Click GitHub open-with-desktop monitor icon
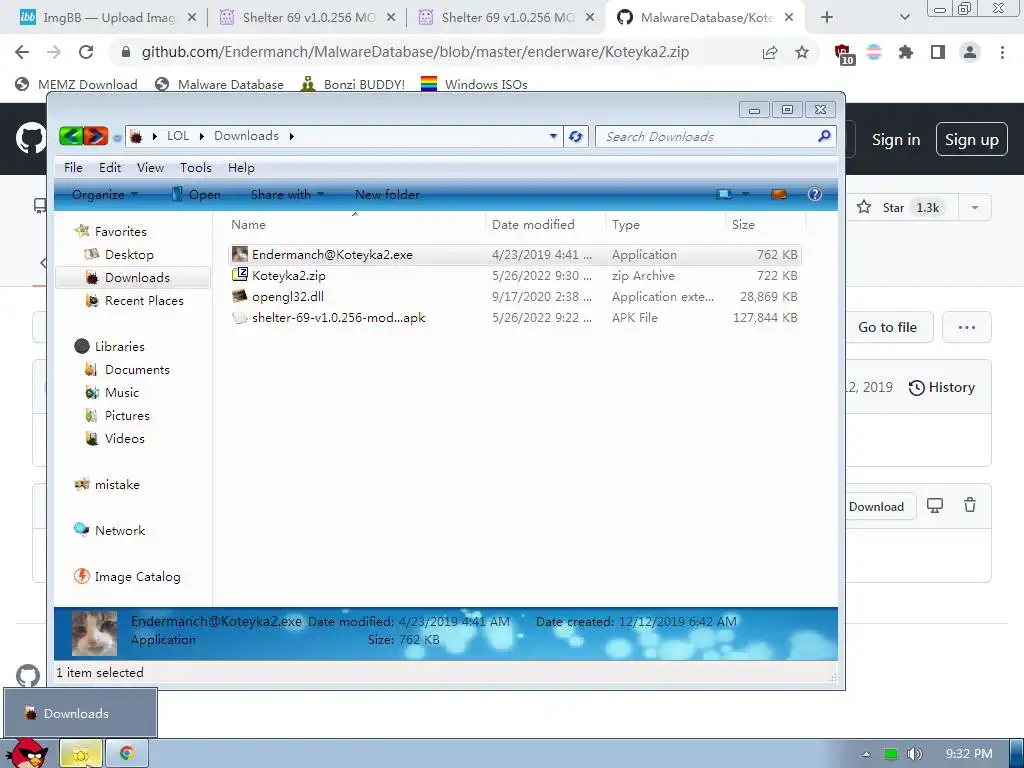Image resolution: width=1024 pixels, height=768 pixels. (935, 505)
